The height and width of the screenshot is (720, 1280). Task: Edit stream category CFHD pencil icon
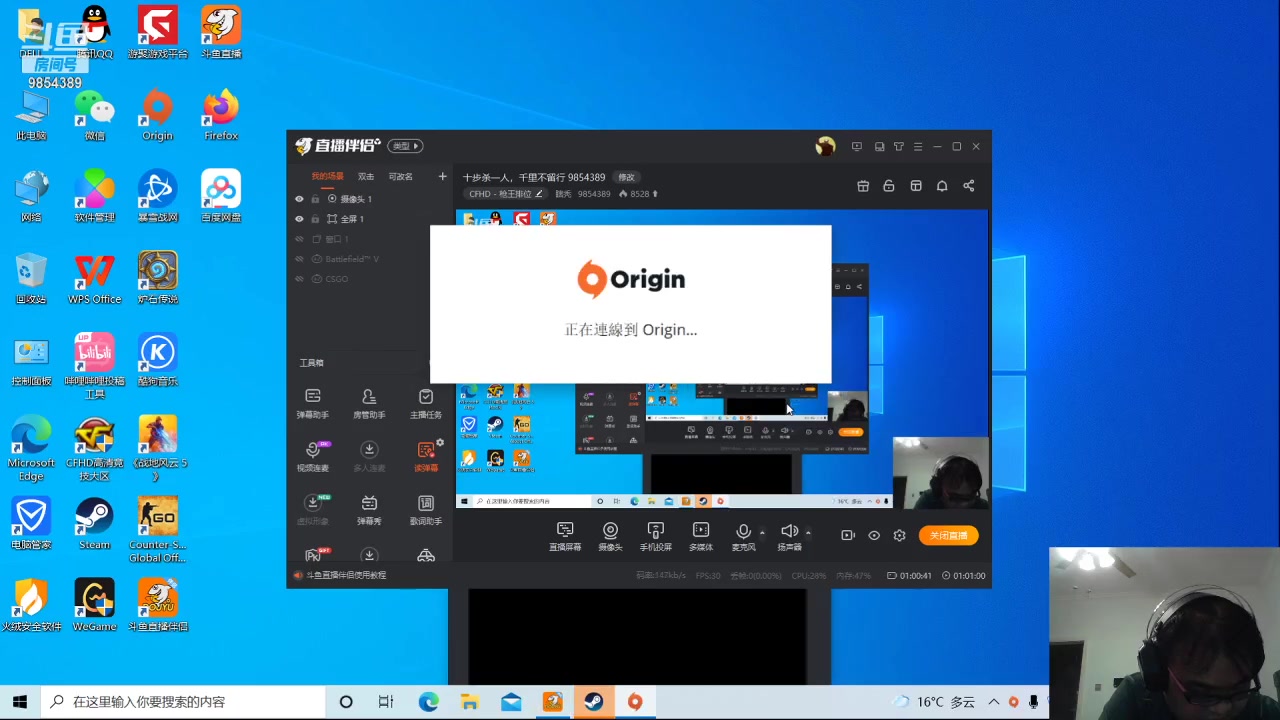(x=539, y=194)
